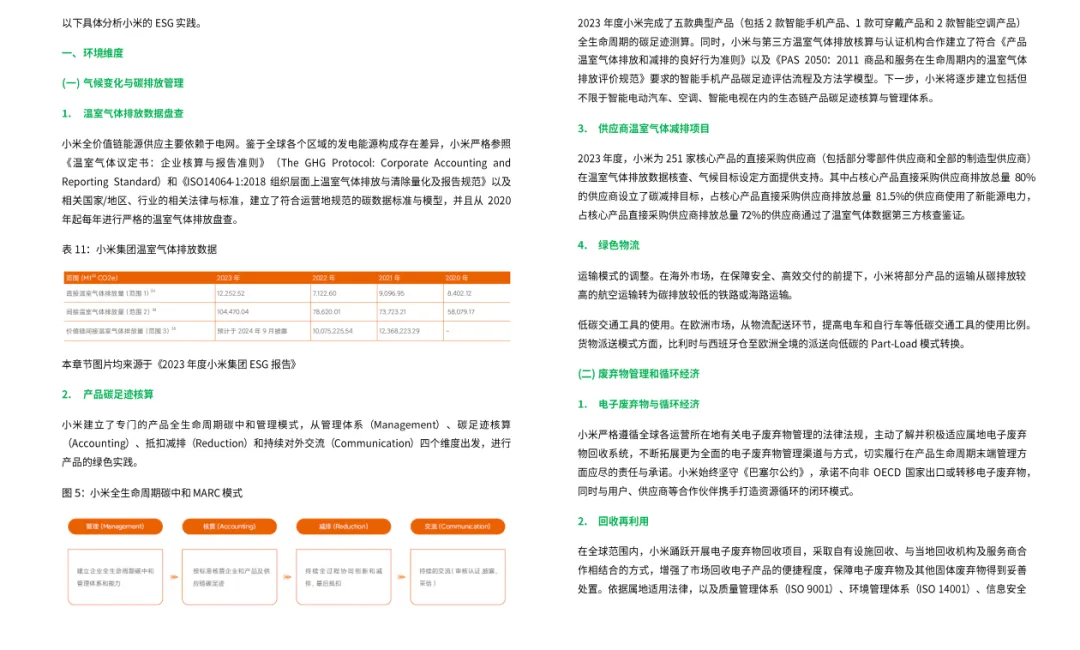Select heading "2. 回收再利用"
Screen dimensions: 1080x650
[x=613, y=521]
